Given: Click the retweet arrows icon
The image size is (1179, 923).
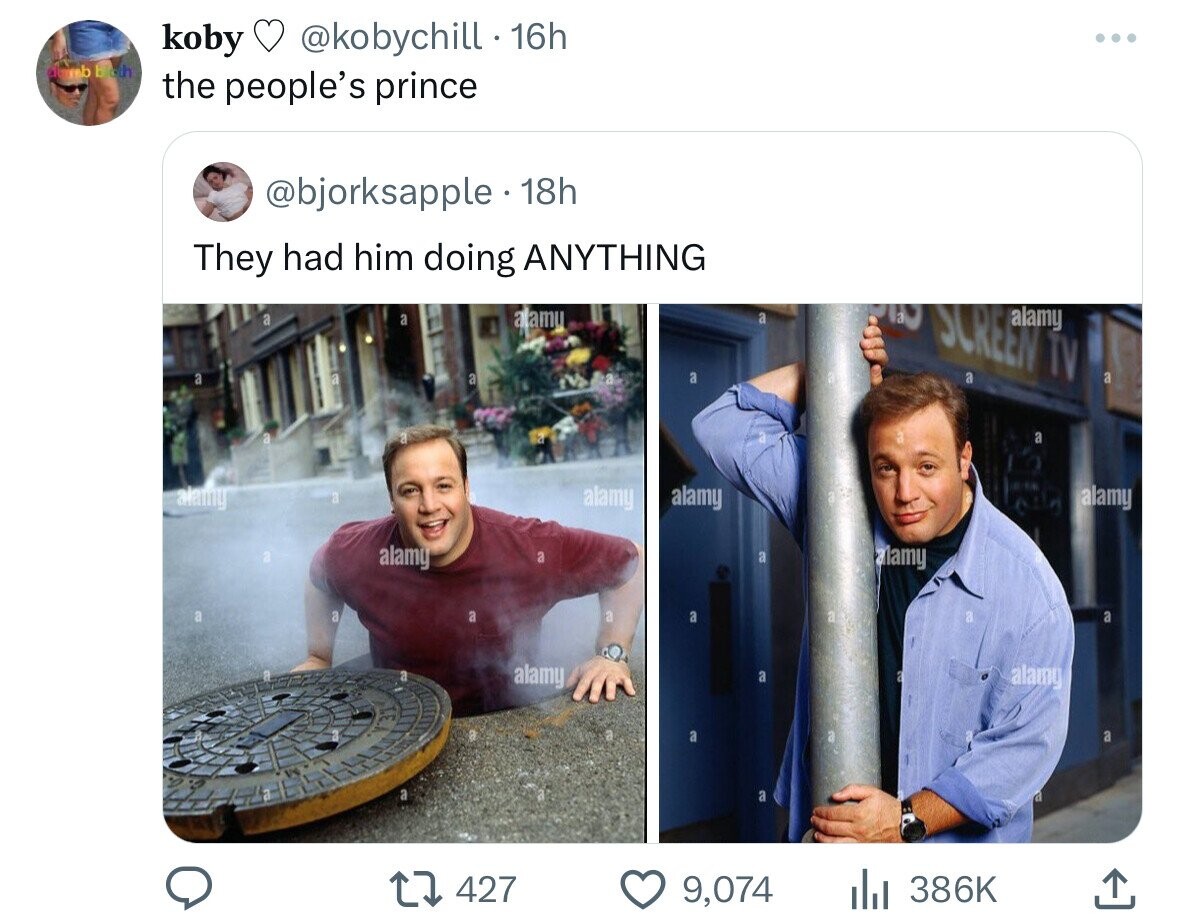Looking at the screenshot, I should [x=420, y=889].
